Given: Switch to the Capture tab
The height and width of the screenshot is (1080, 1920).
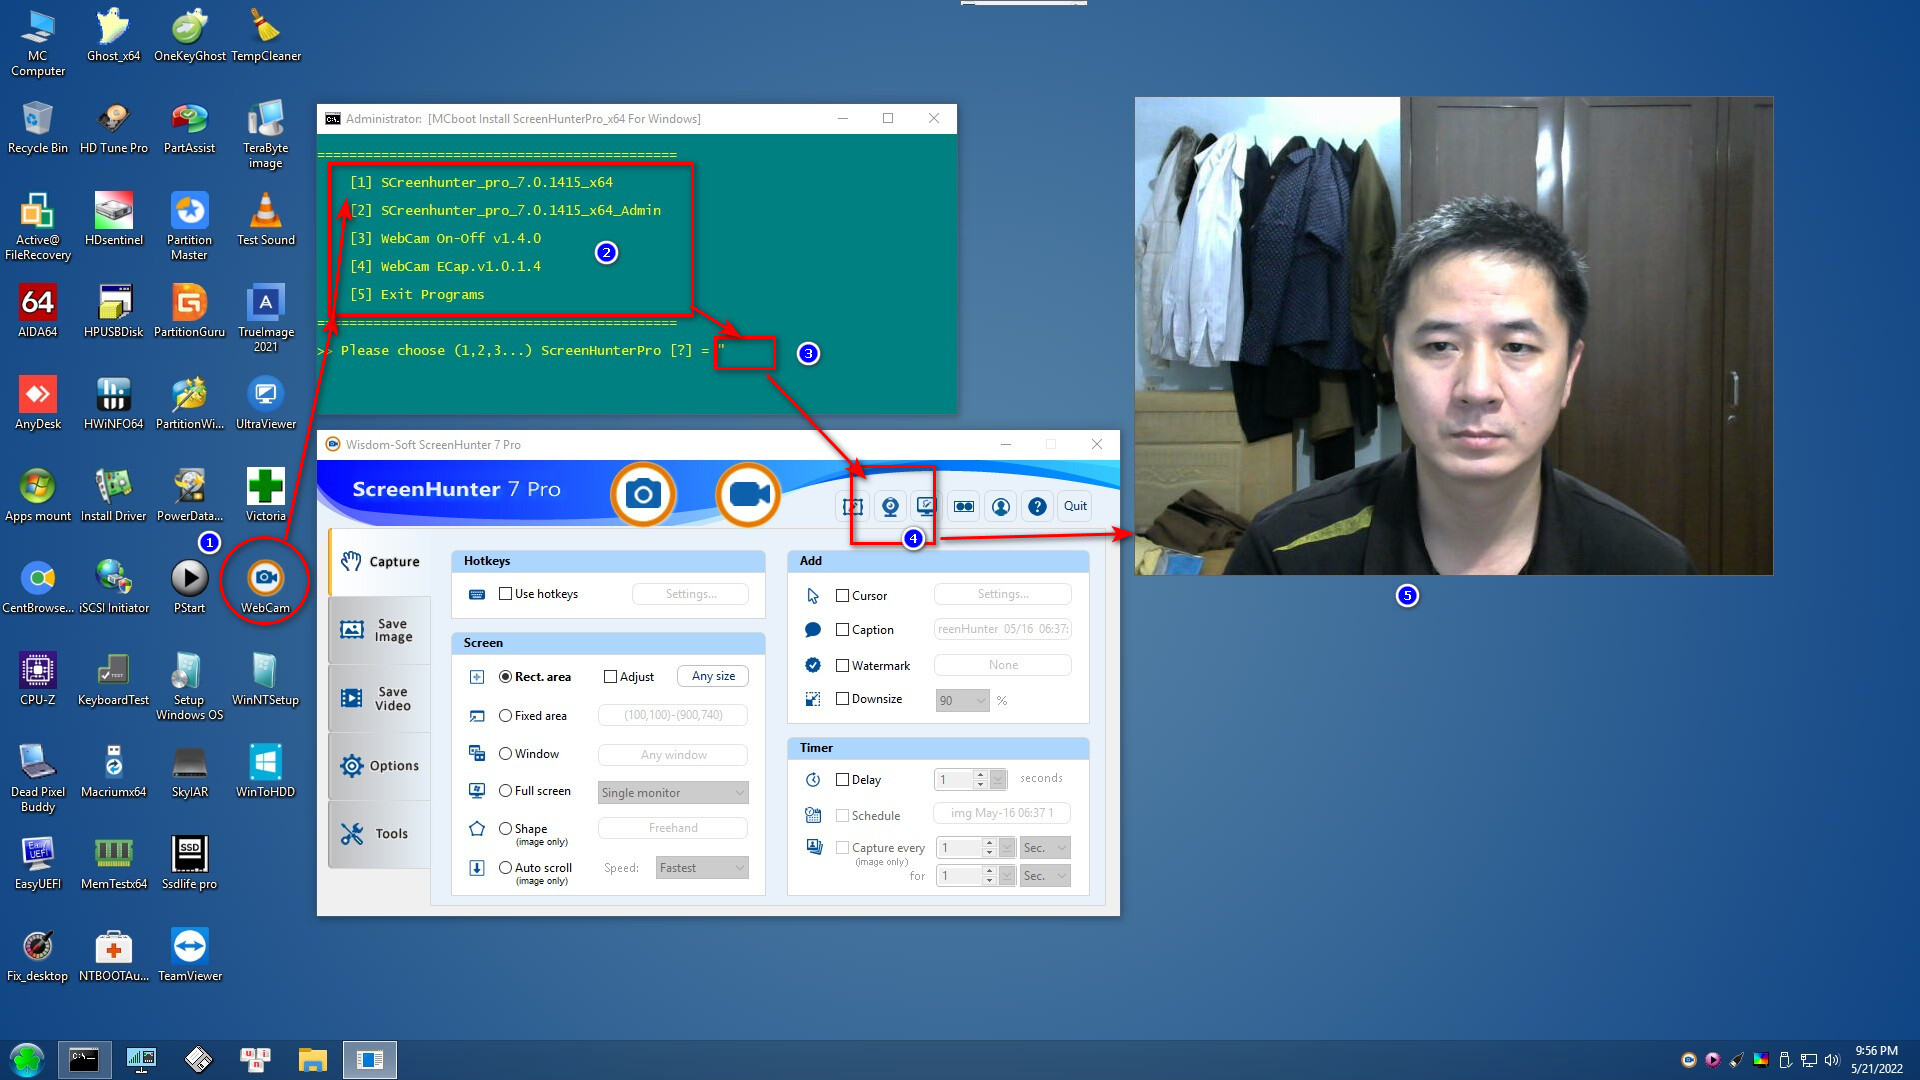Looking at the screenshot, I should 380,562.
